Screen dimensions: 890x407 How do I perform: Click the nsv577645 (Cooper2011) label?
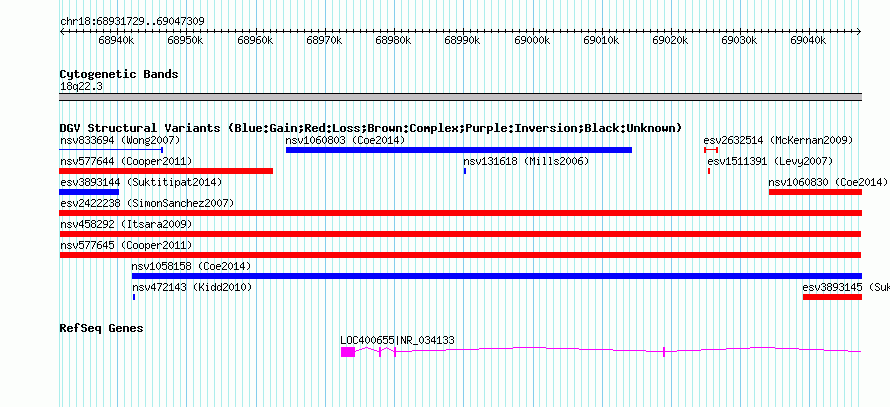click(126, 245)
